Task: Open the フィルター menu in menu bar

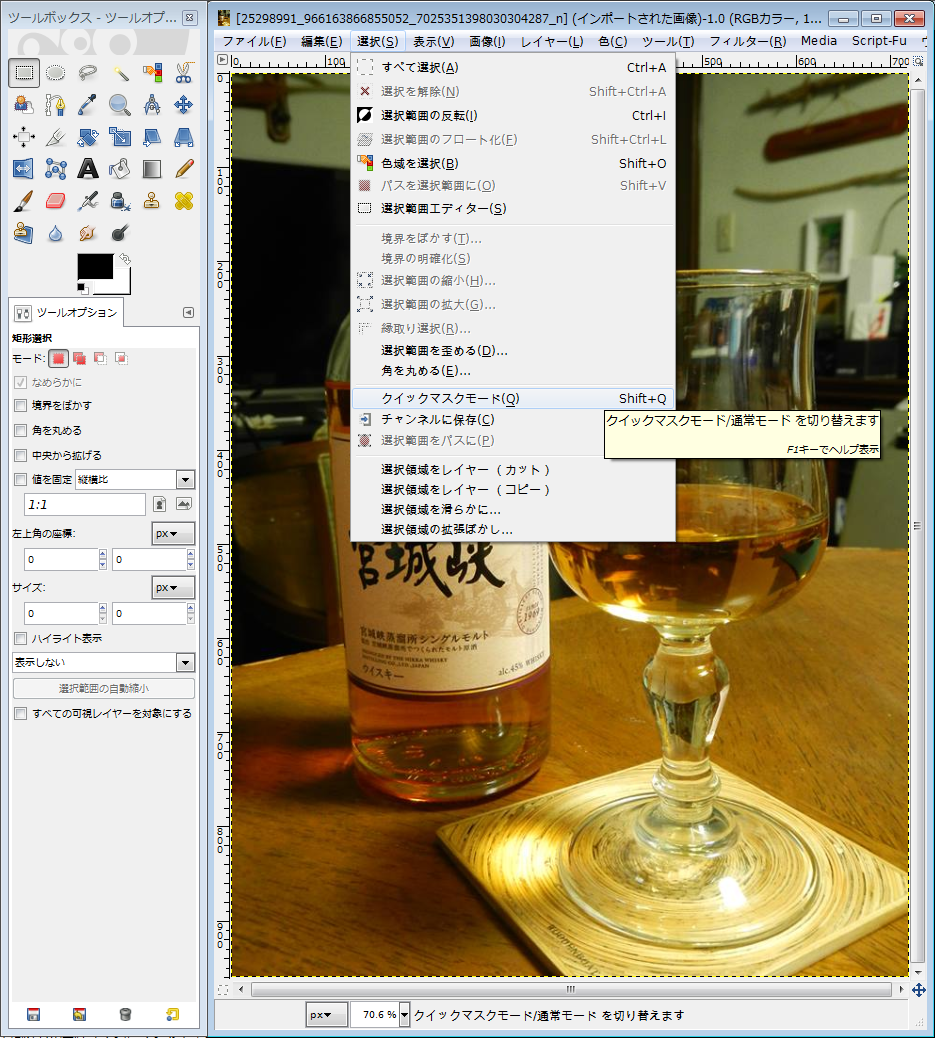Action: 747,41
